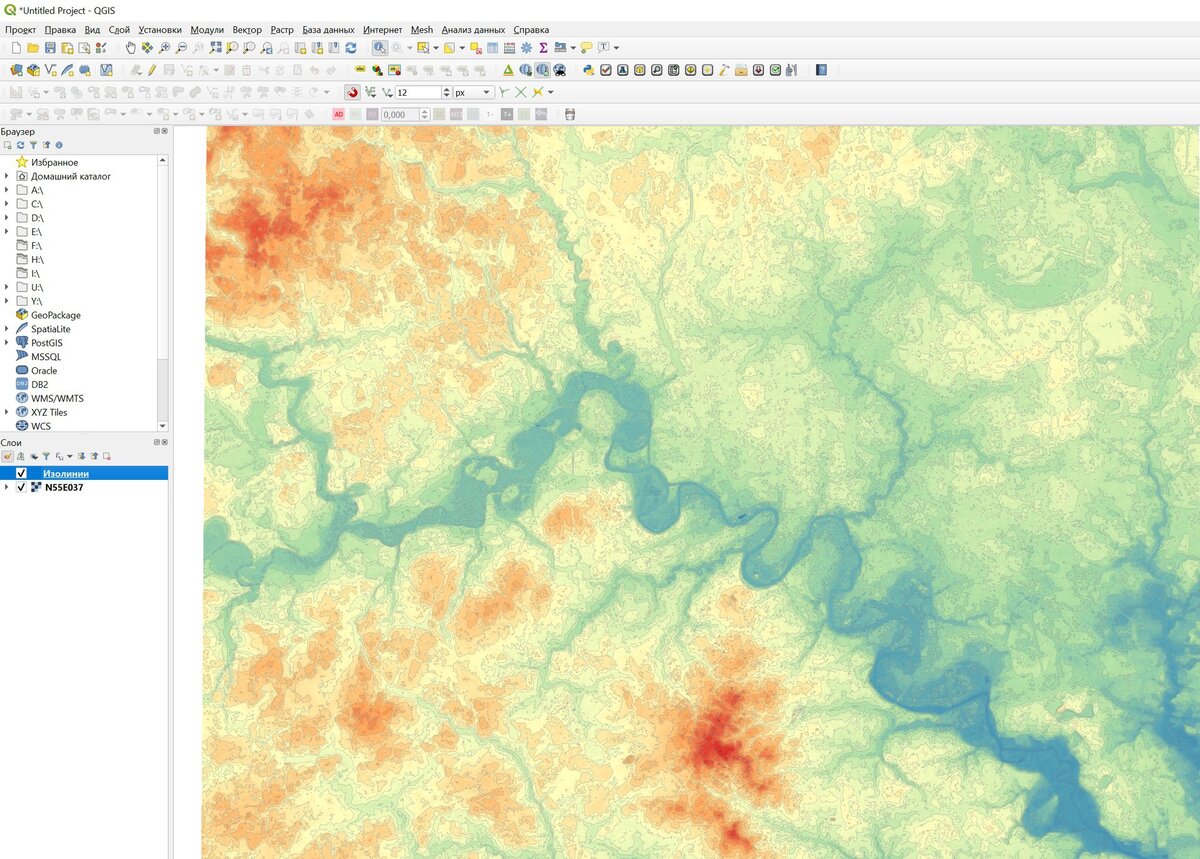Toggle the red AD advanced digitizing button
The width and height of the screenshot is (1200, 859).
point(339,114)
